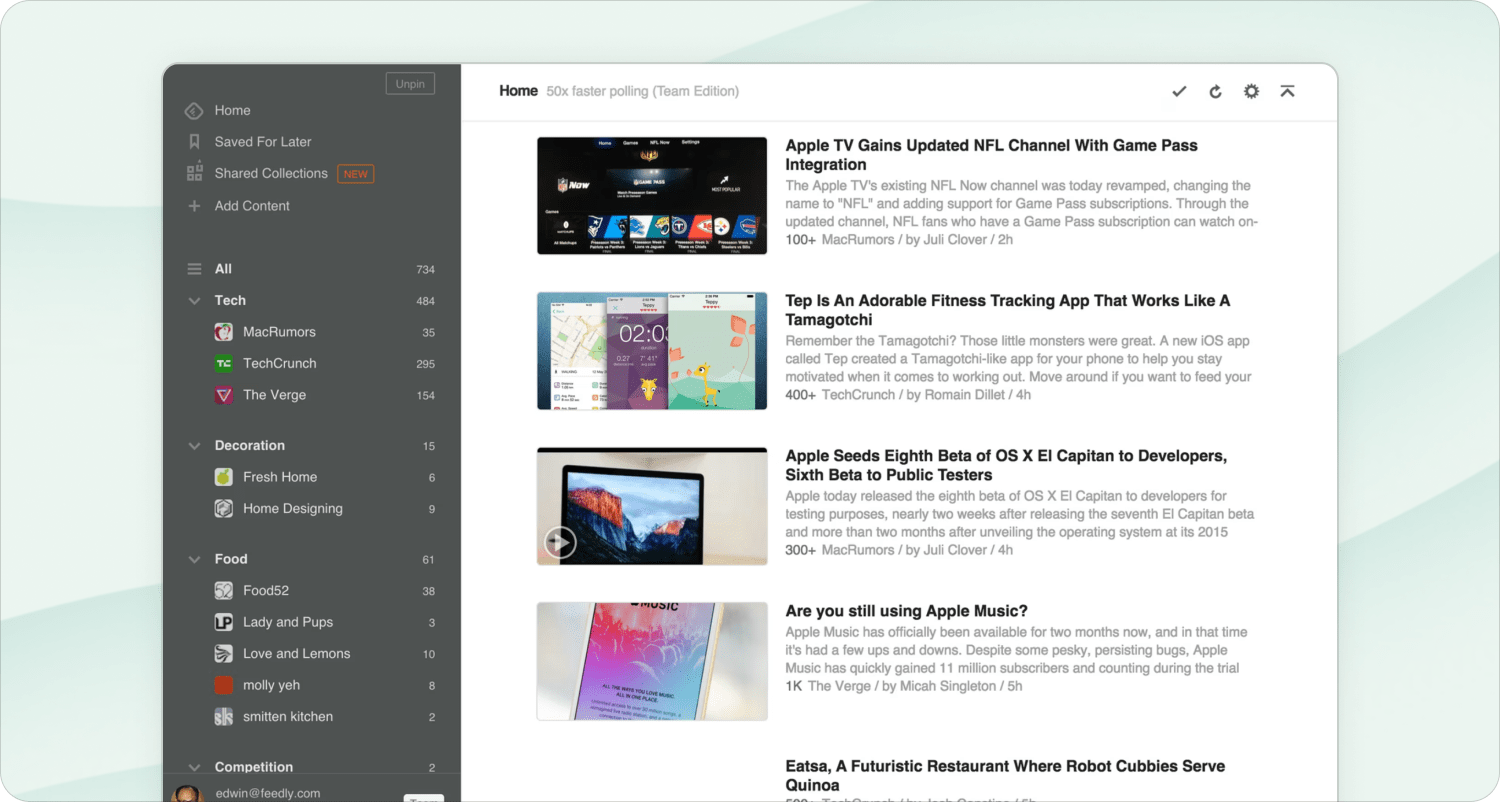Click the Fresh Home feed icon
The image size is (1500, 802).
pos(224,477)
